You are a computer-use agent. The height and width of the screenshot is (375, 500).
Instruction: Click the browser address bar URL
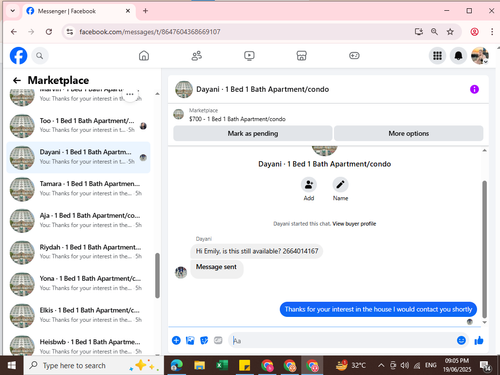pos(150,32)
